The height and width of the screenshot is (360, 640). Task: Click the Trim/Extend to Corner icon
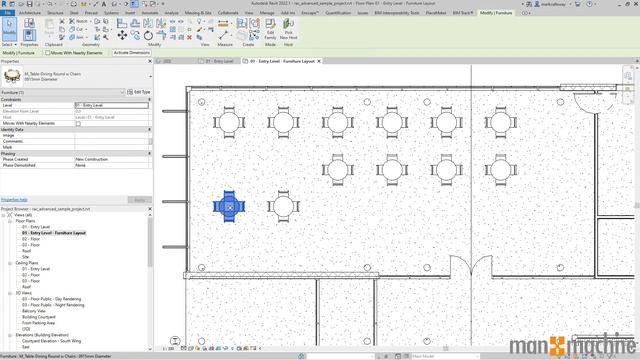point(161,36)
